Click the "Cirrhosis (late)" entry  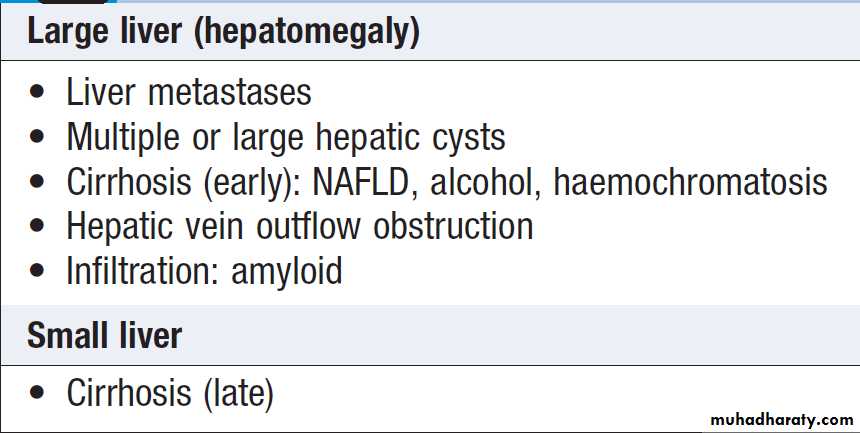coord(170,393)
